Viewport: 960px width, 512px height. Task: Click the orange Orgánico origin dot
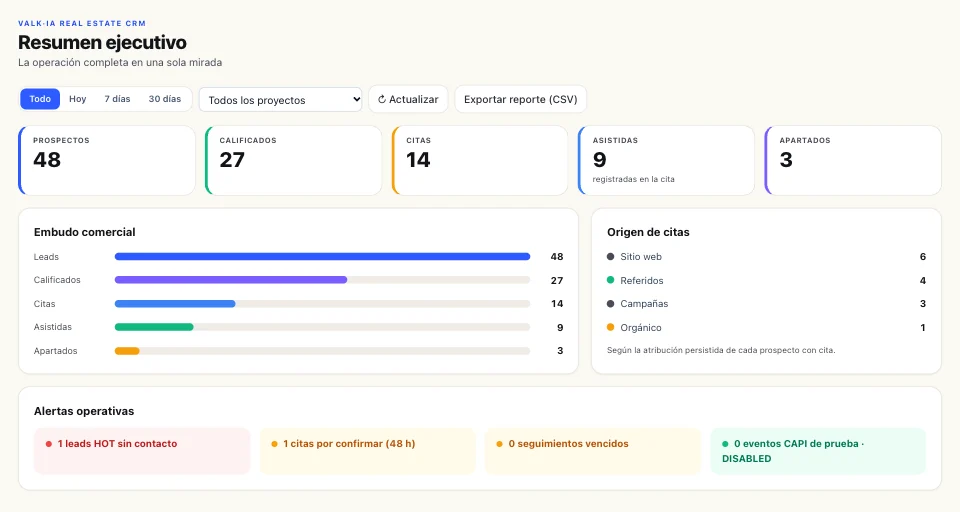point(610,327)
